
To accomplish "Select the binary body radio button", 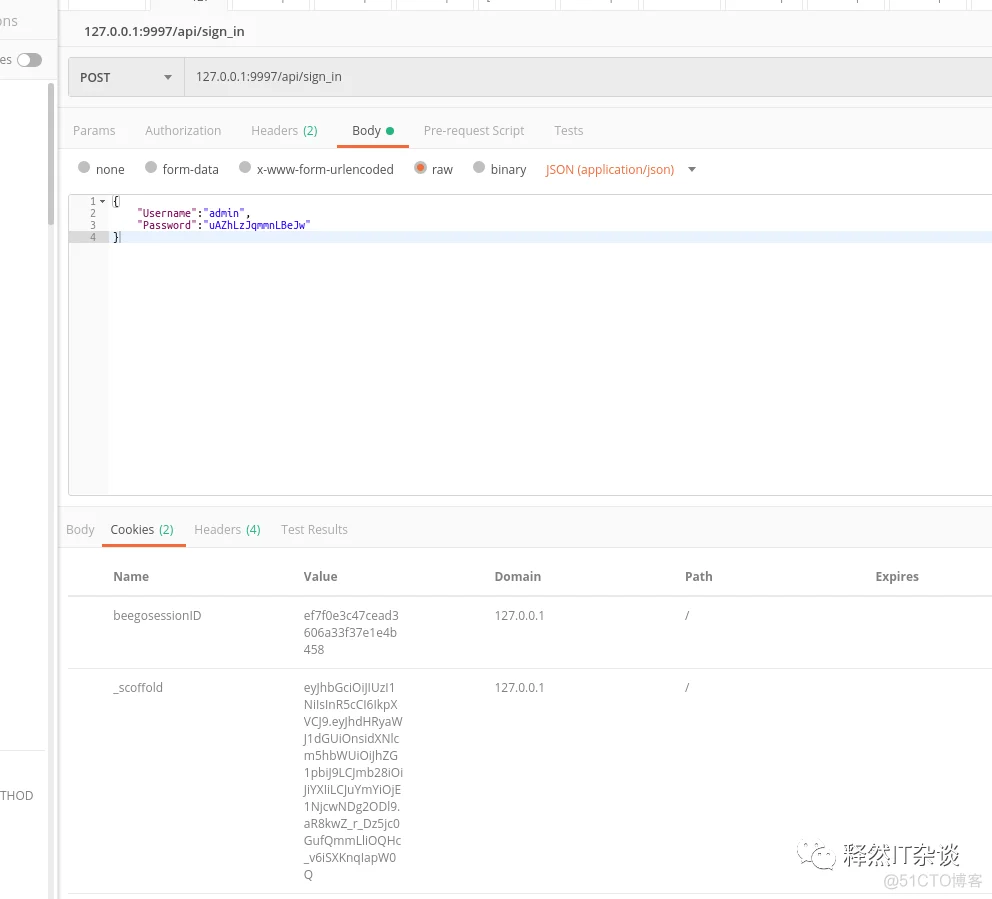I will pos(479,168).
